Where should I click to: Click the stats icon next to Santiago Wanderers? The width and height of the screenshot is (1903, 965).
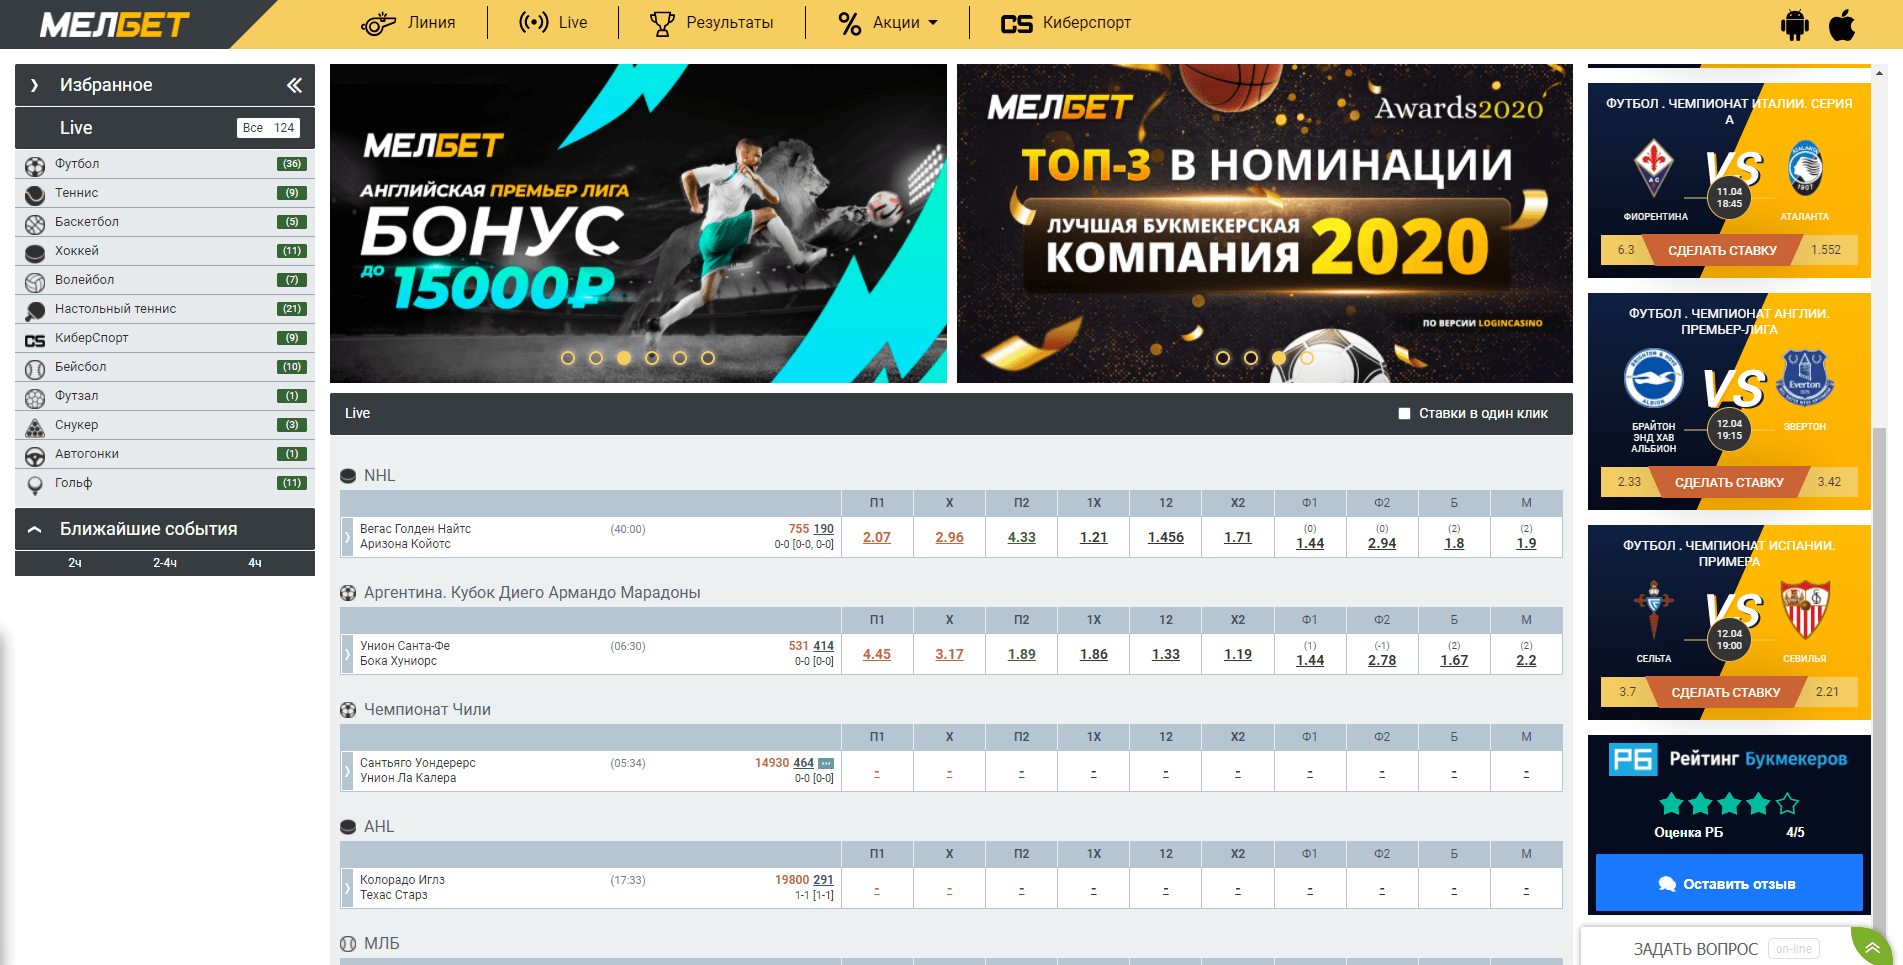[x=826, y=763]
